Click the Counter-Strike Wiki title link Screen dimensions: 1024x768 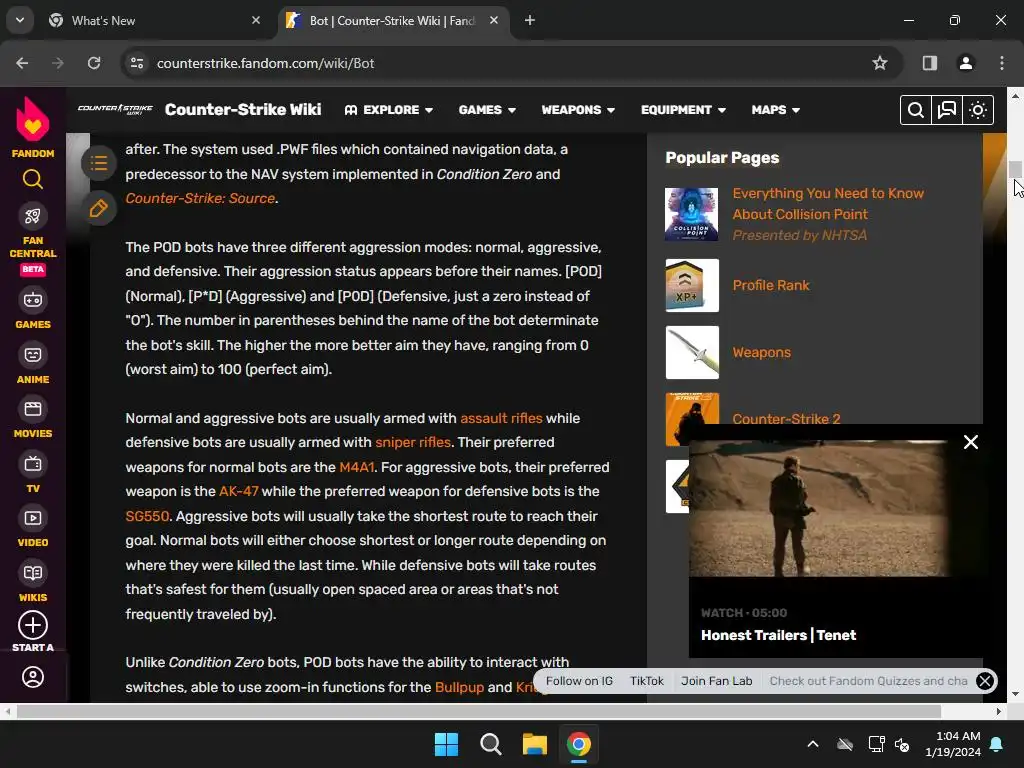click(243, 109)
